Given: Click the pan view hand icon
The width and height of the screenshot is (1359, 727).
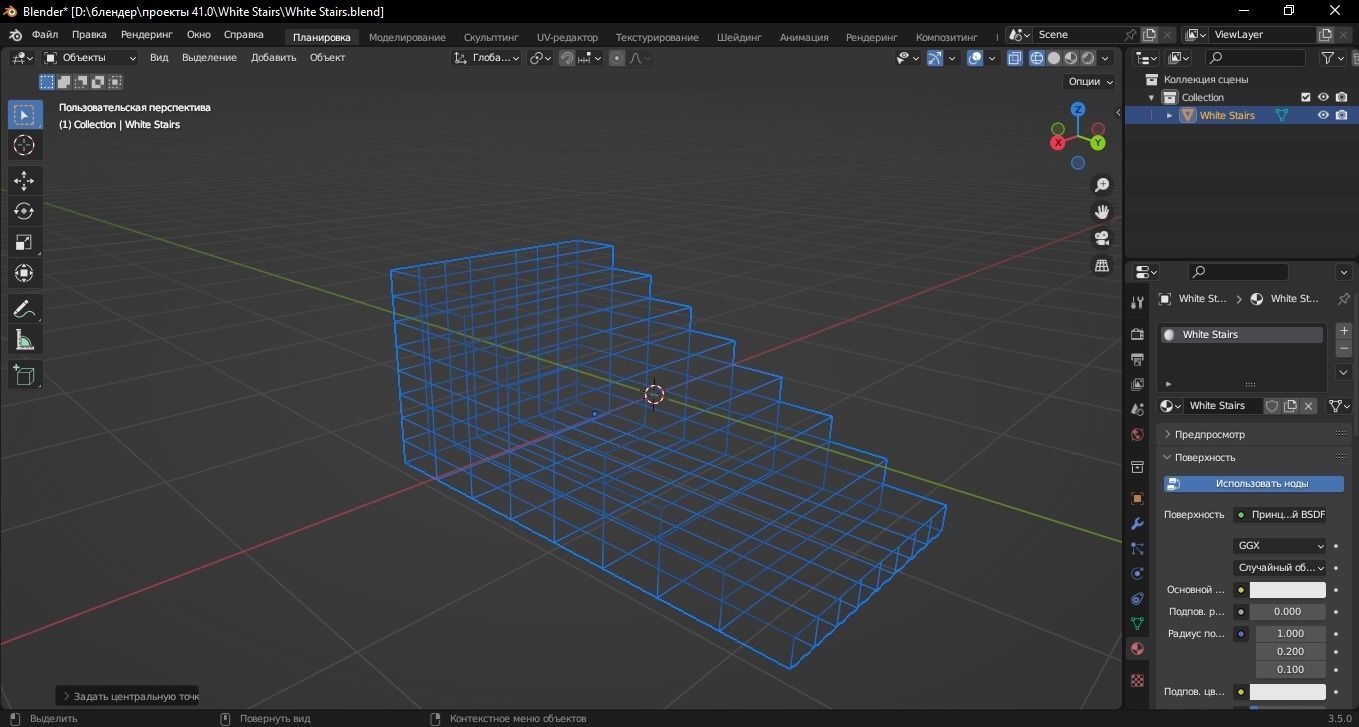Looking at the screenshot, I should click(x=1102, y=212).
